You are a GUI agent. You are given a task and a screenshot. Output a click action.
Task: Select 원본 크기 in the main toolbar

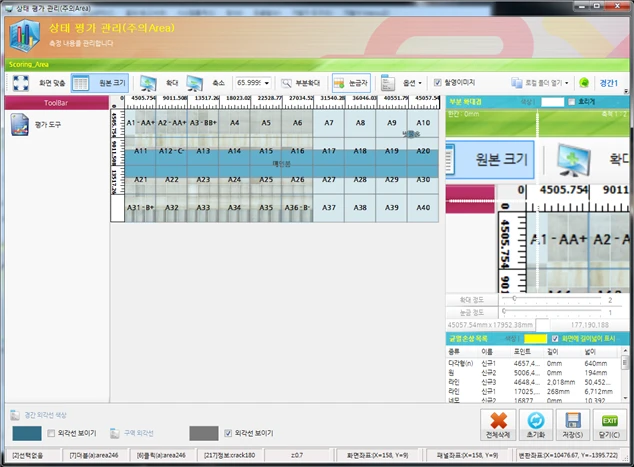point(100,83)
